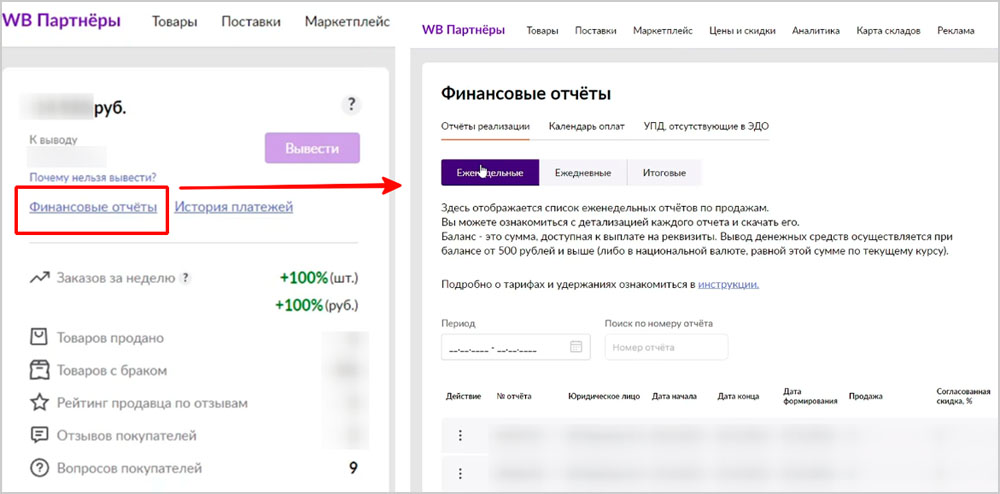Viewport: 1000px width, 494px height.
Task: Click box icon beside Товаров с браком
Action: 40,370
